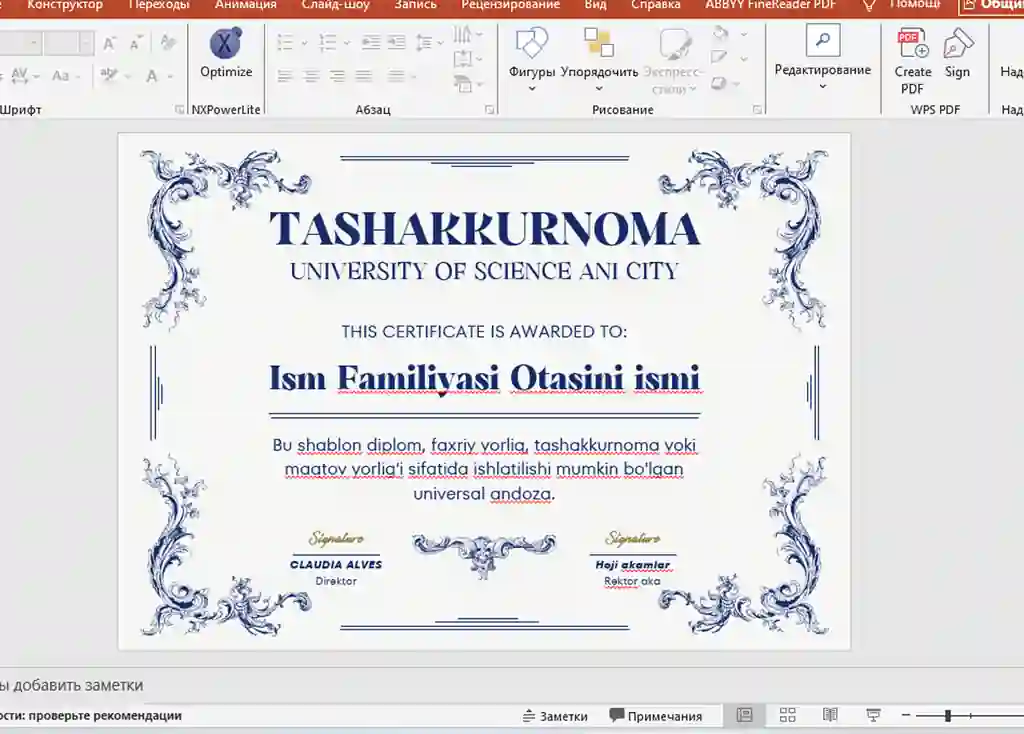1024x734 pixels.
Task: Open the shape fill dropdown arrow
Action: [744, 33]
